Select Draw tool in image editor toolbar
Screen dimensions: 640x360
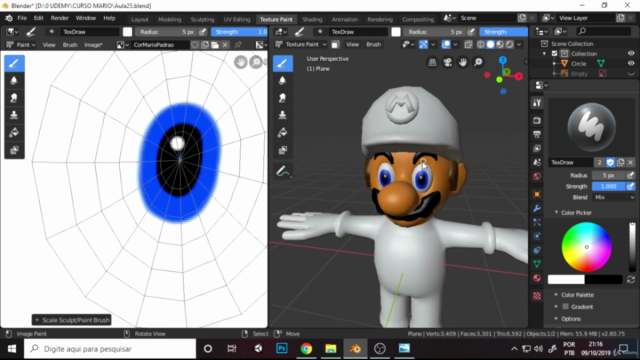[14, 64]
